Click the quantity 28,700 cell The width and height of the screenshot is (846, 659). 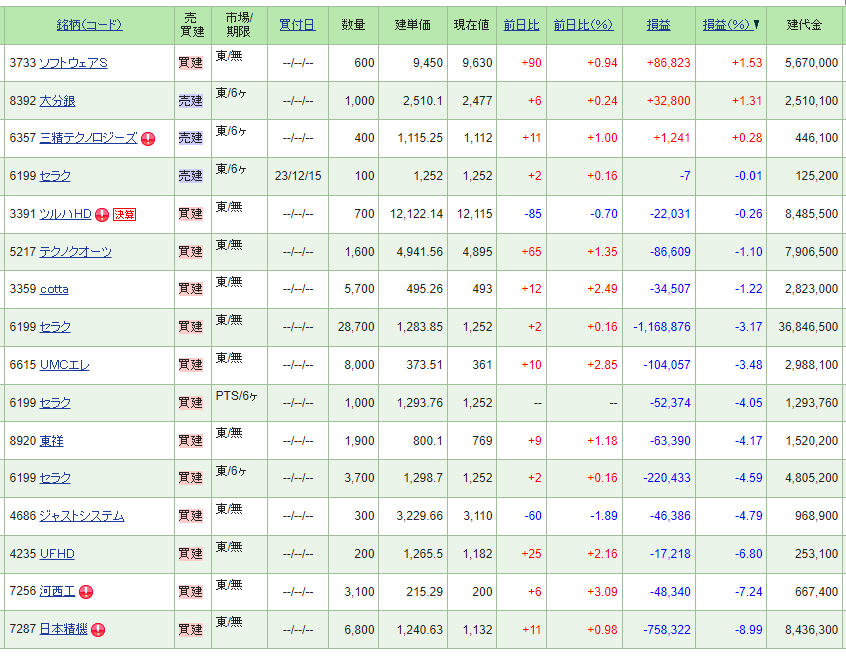pyautogui.click(x=356, y=327)
